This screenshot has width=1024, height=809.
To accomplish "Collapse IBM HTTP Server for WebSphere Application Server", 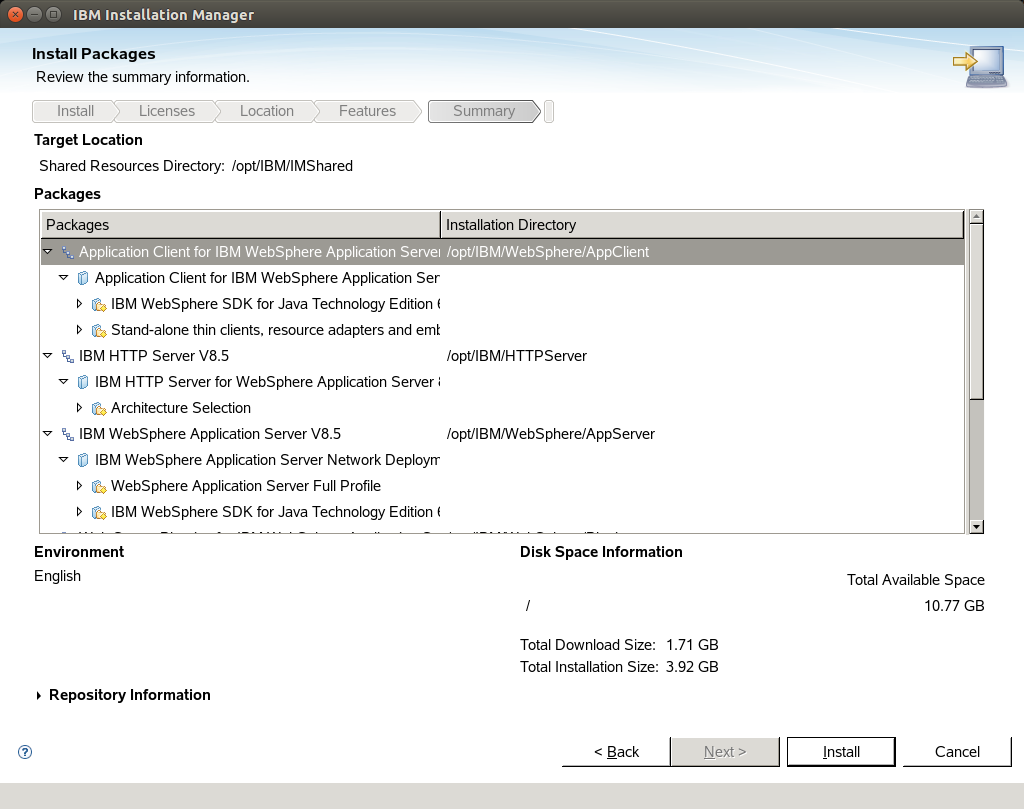I will pos(63,381).
